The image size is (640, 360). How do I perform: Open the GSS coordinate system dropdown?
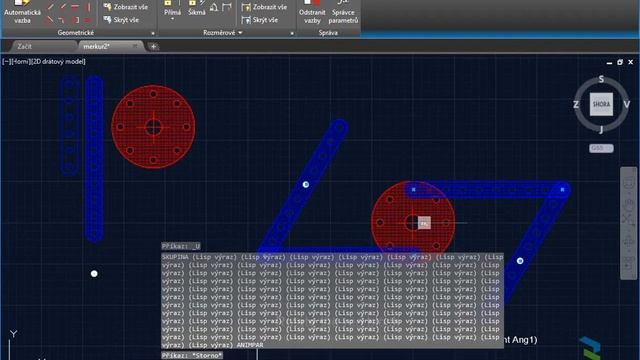click(601, 148)
